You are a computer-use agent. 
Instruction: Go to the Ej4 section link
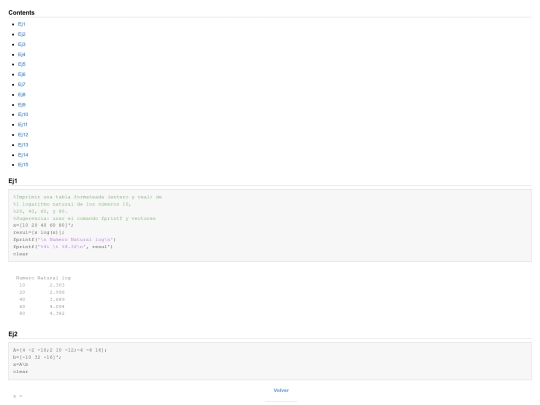coord(21,54)
